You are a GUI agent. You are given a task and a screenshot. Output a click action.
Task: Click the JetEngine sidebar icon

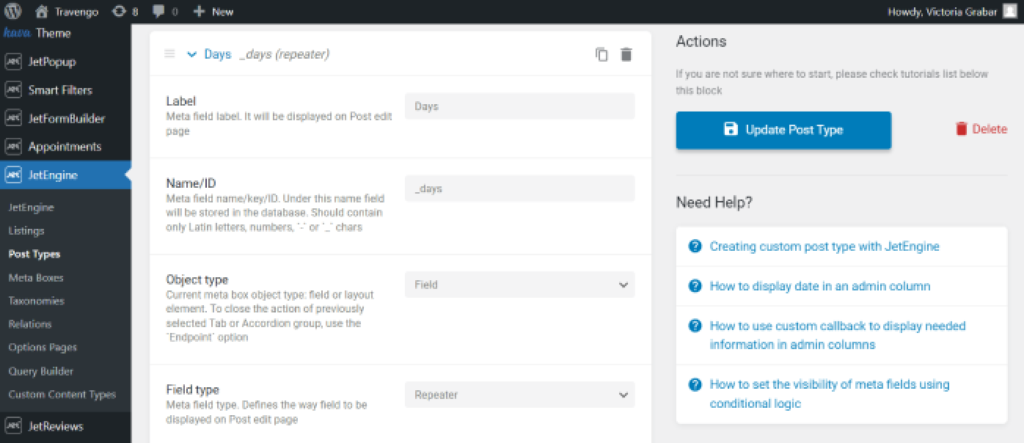pos(13,174)
